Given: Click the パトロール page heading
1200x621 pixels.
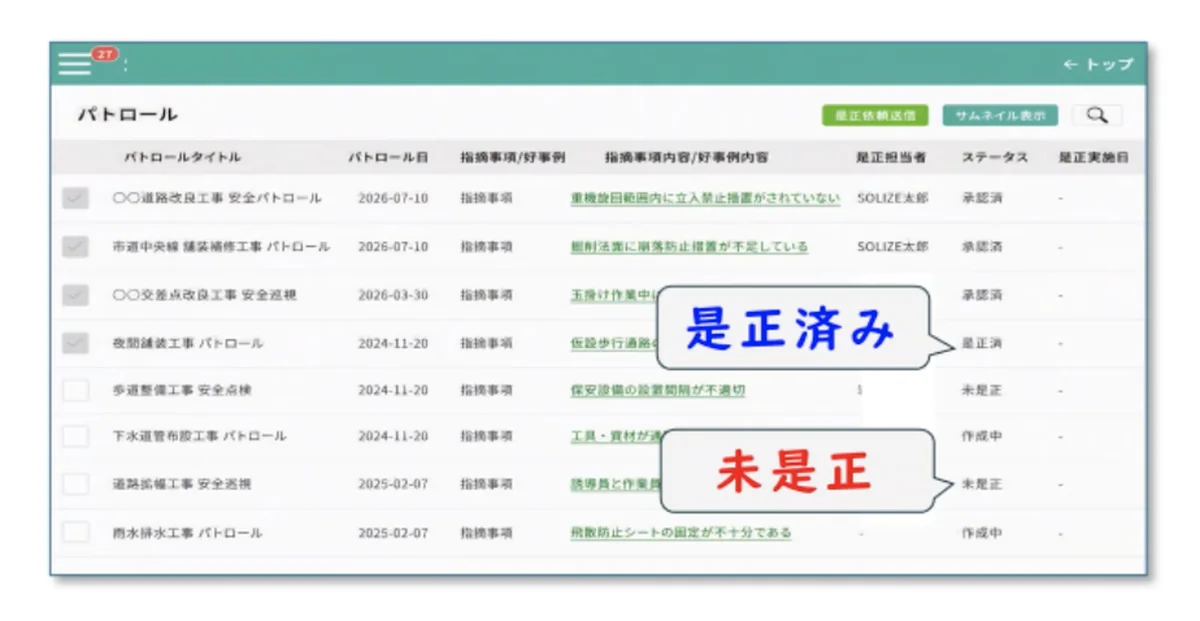Looking at the screenshot, I should tap(128, 115).
